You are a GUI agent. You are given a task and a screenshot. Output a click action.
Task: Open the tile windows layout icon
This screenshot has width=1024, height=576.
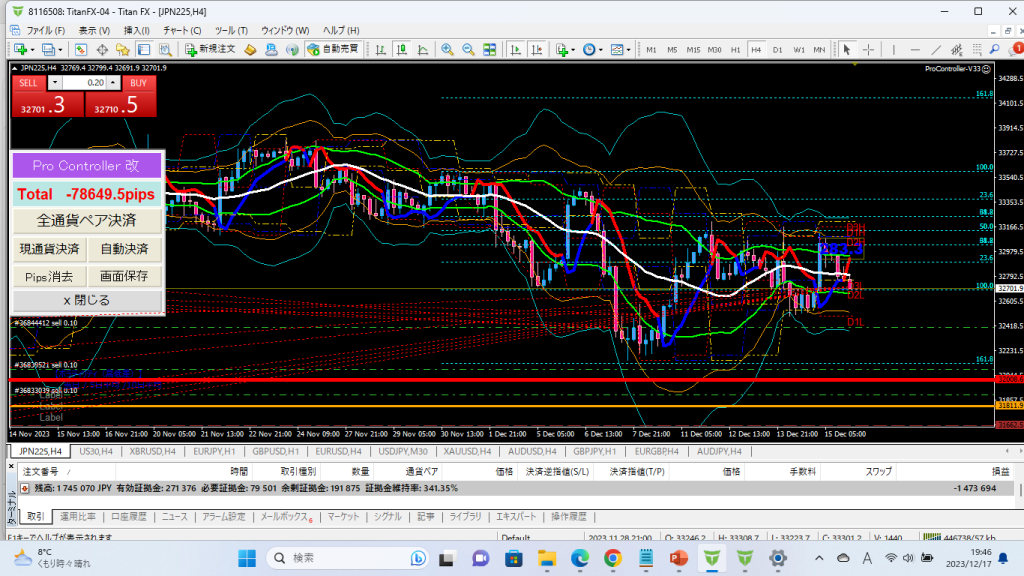click(490, 49)
